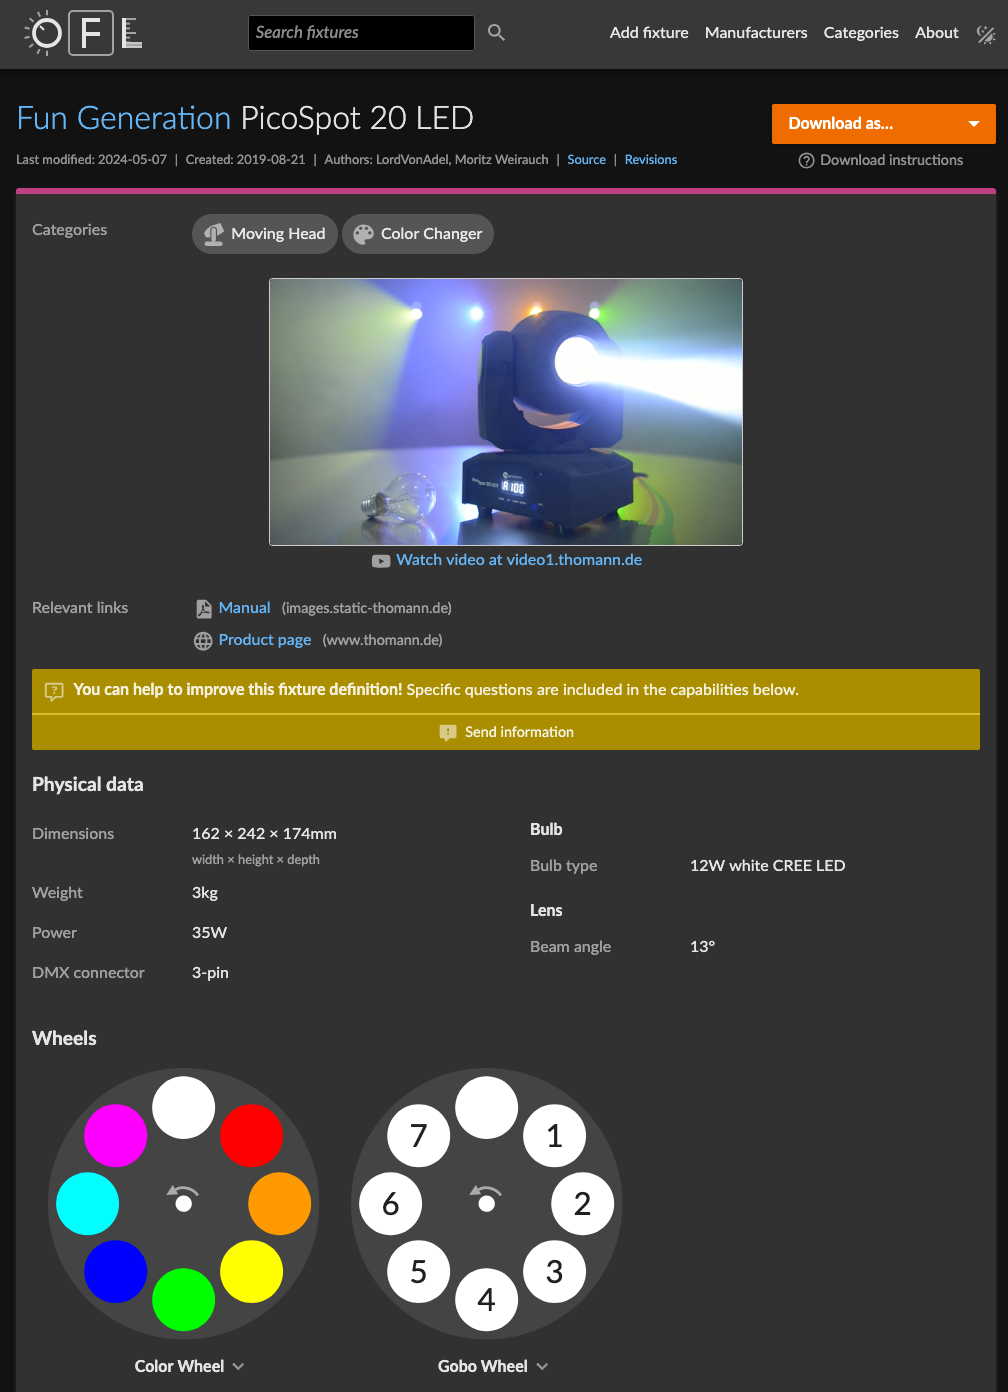Click the dimensions value '162 × 242 × 174mm'
Screen dimensions: 1008x1392
tap(264, 834)
